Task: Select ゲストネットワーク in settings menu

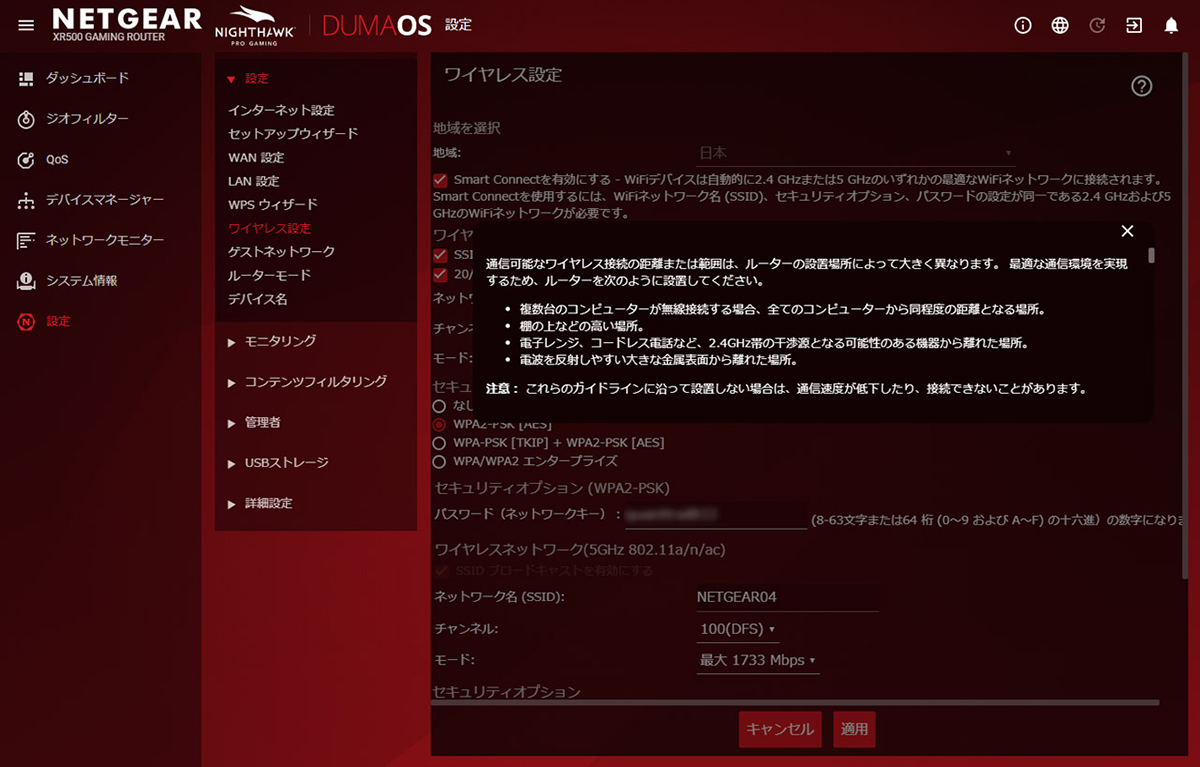Action: pos(281,252)
